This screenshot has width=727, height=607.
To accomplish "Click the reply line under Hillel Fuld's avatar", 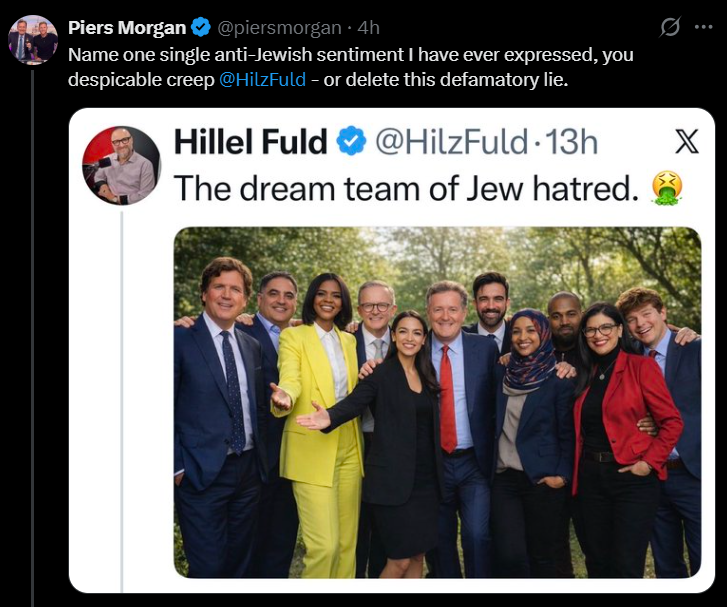I will (x=122, y=402).
